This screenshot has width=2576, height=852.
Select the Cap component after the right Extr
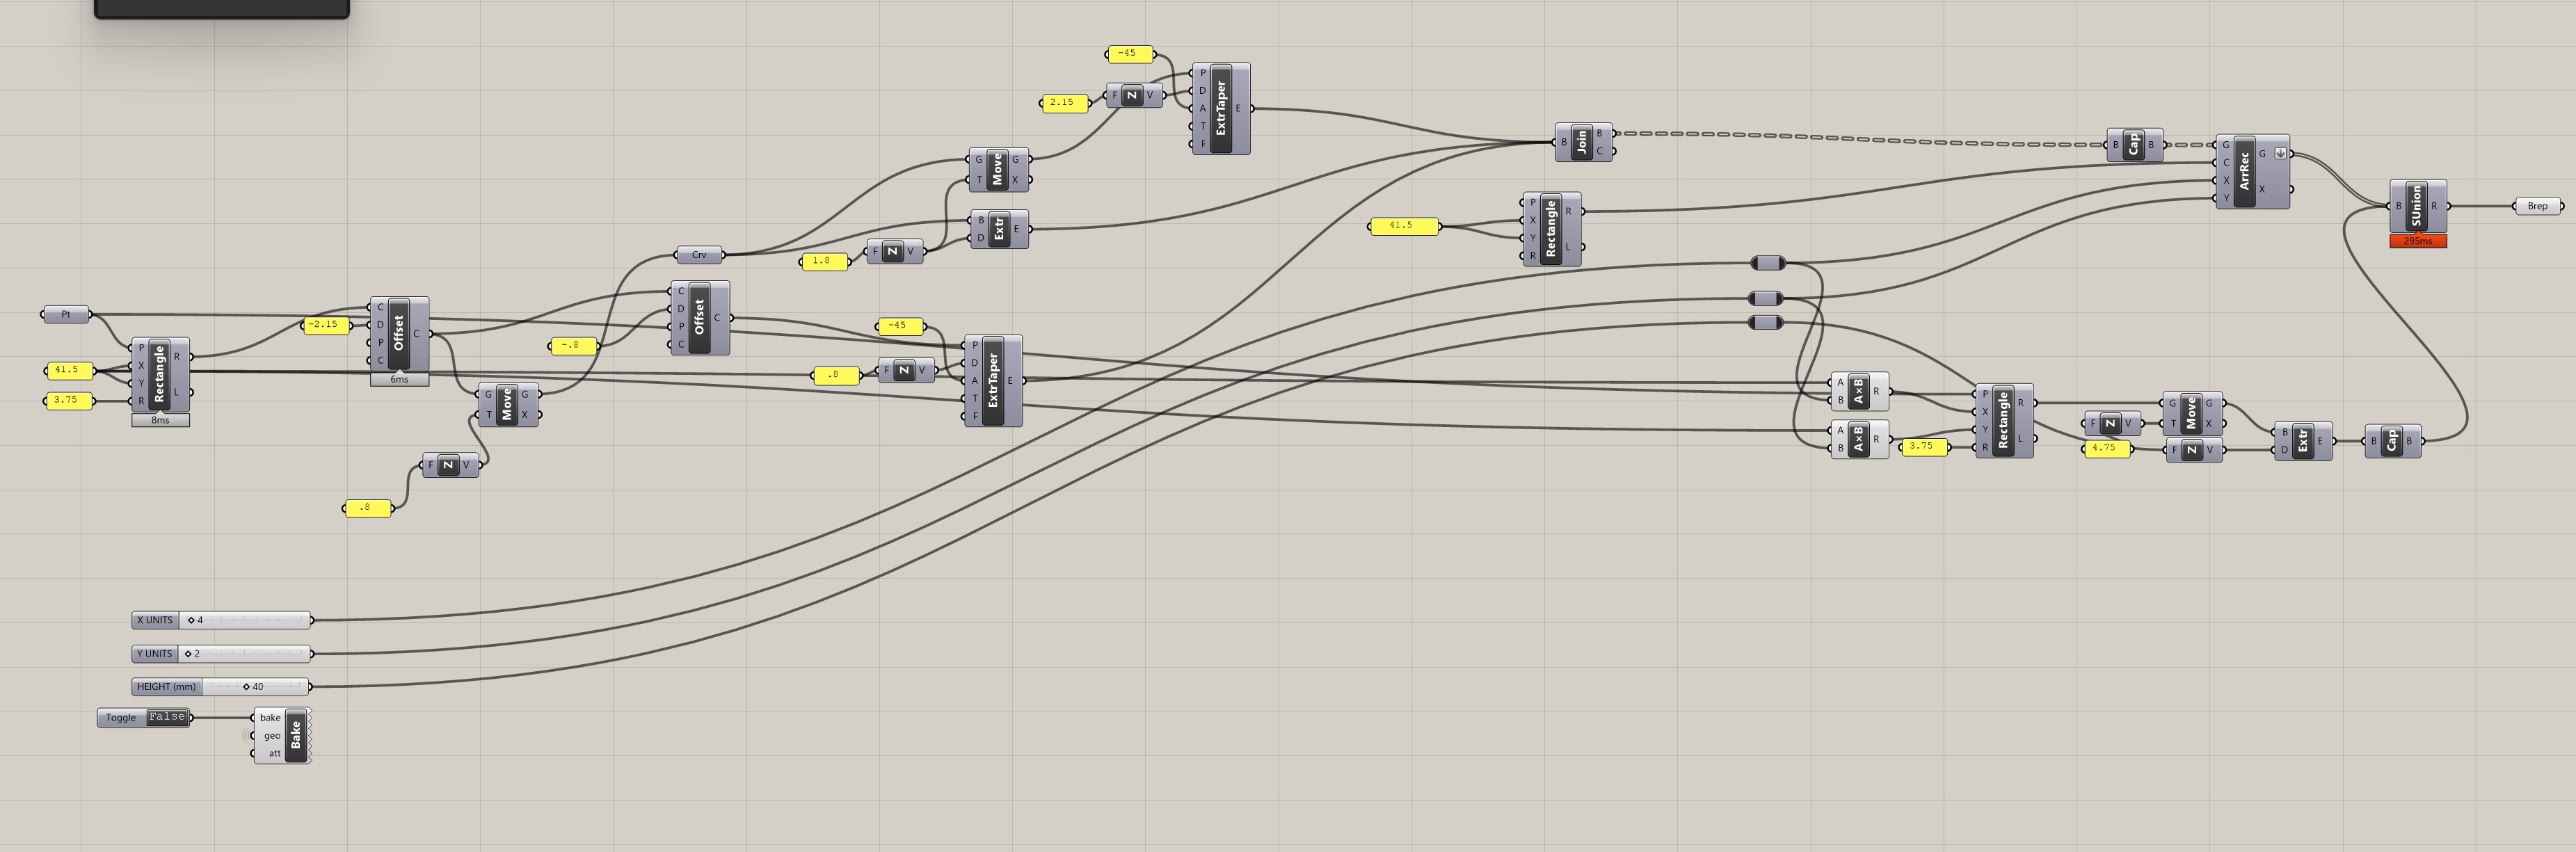point(2392,441)
